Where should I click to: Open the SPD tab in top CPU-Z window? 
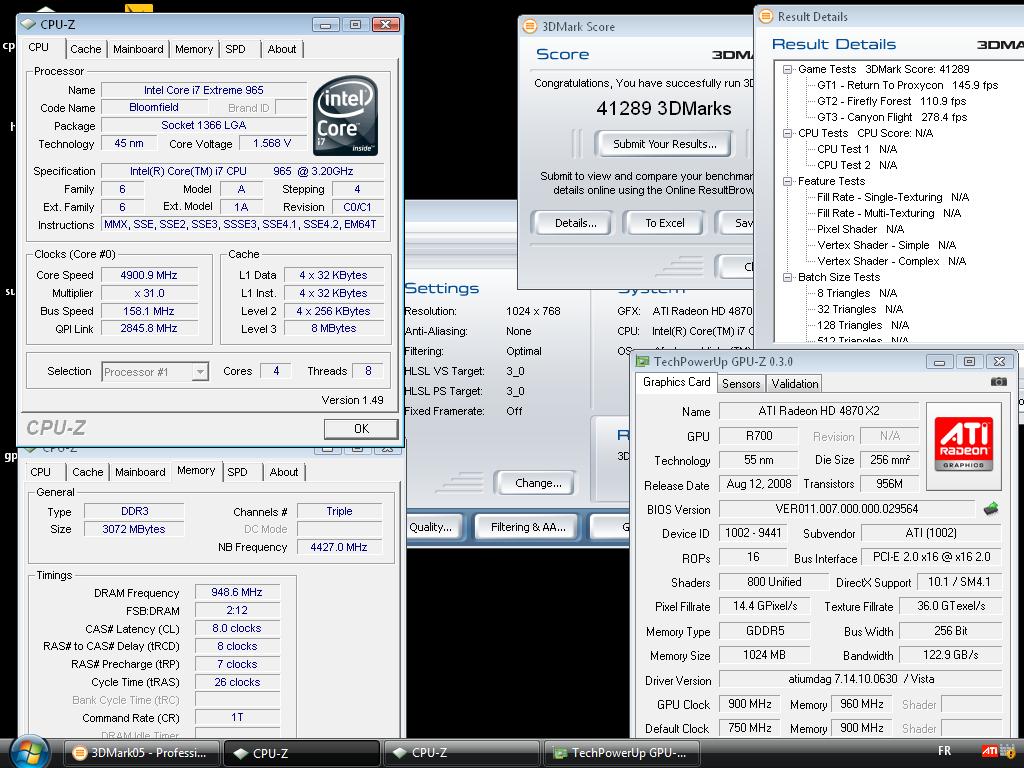[235, 49]
